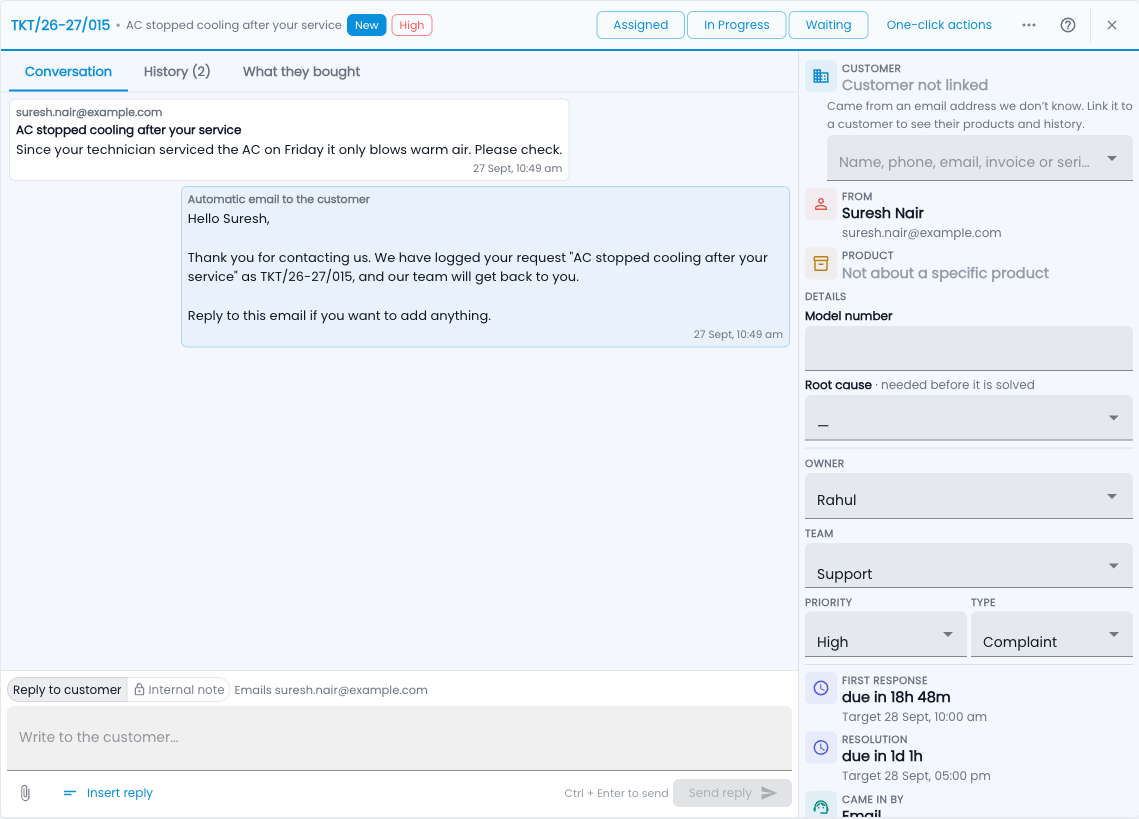The image size is (1139, 819).
Task: Click 'Not about a specific product' text
Action: [x=945, y=273]
